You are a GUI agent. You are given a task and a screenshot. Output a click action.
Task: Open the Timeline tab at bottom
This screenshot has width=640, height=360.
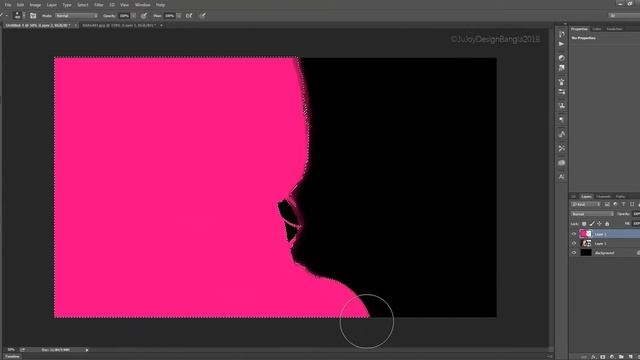pyautogui.click(x=12, y=357)
